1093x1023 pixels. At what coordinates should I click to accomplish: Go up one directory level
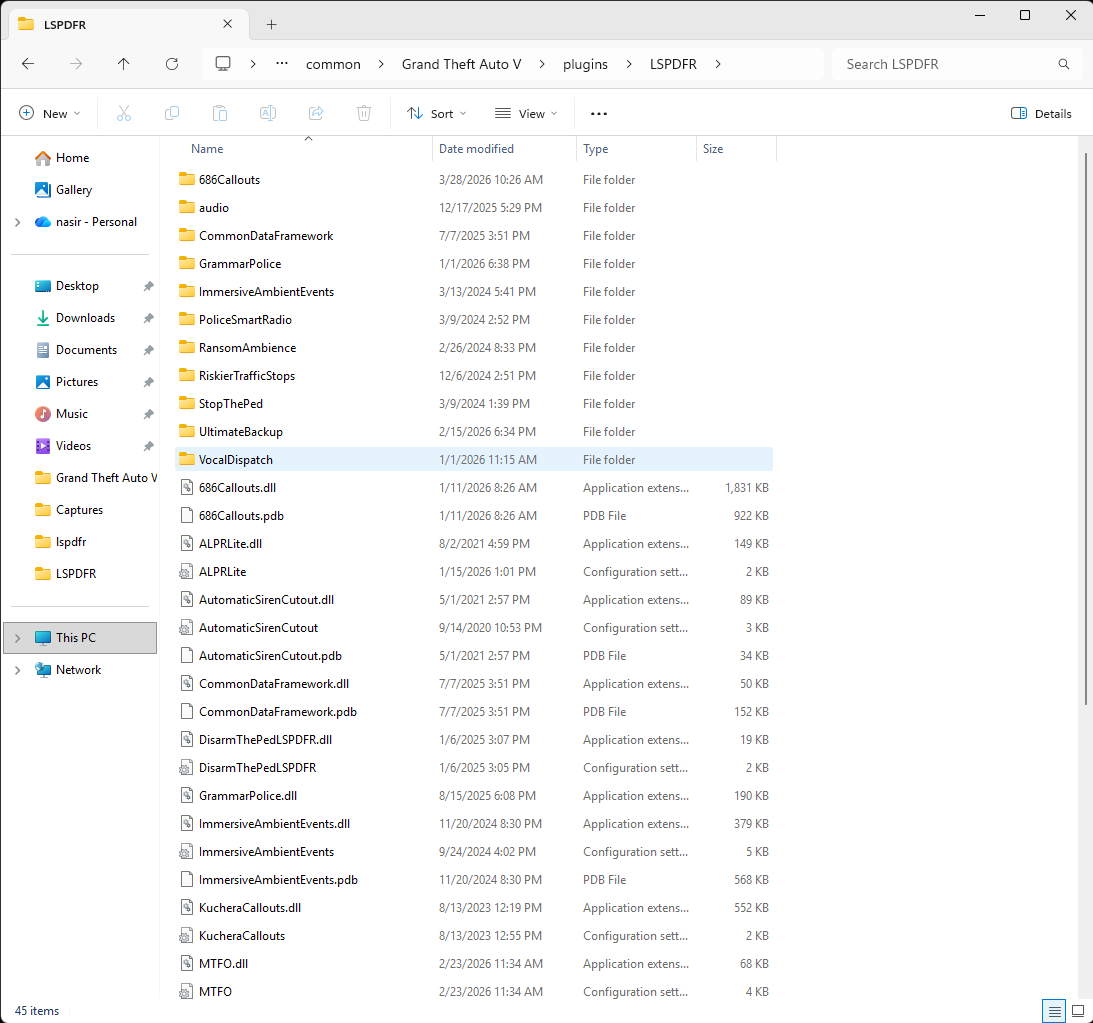(124, 64)
